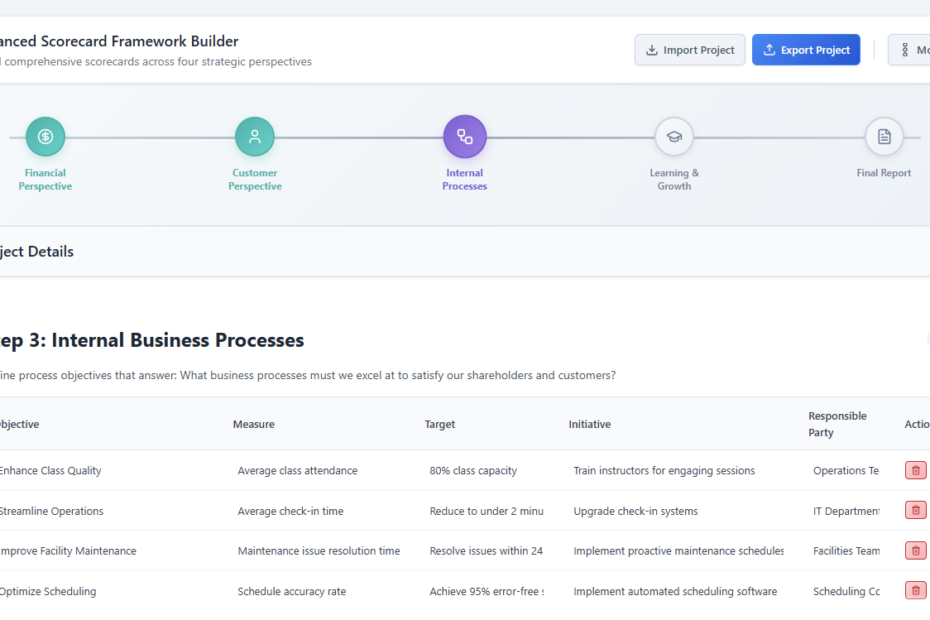Select the Internal Processes purple step icon
The image size is (930, 620).
click(x=464, y=136)
